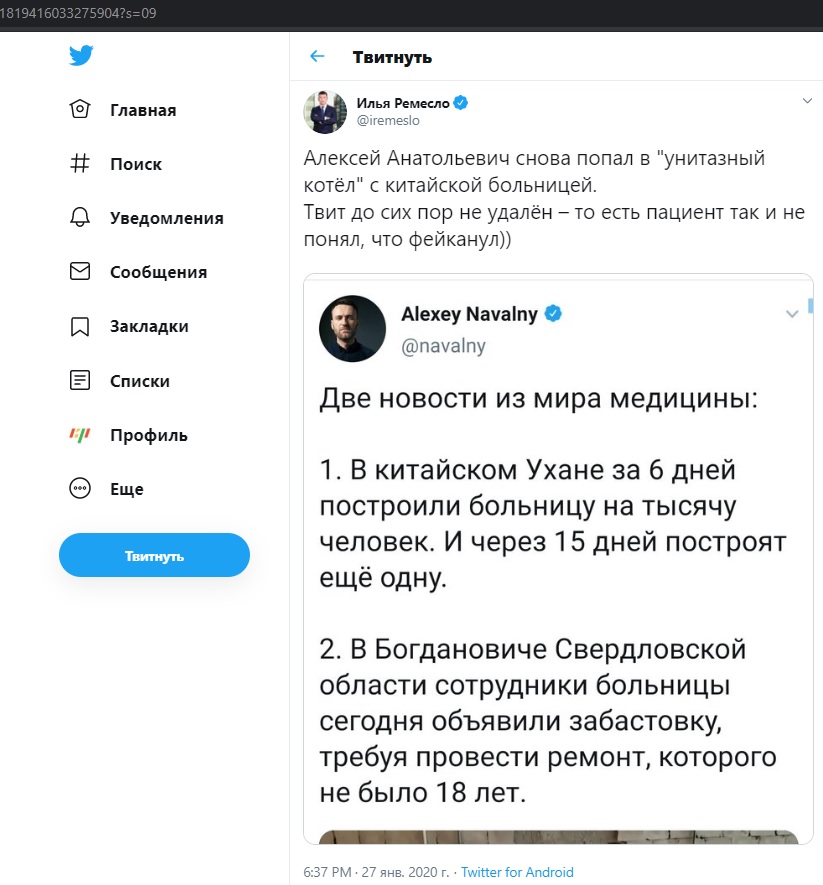Click the @iremeslo handle
Image resolution: width=823 pixels, height=885 pixels.
click(388, 120)
